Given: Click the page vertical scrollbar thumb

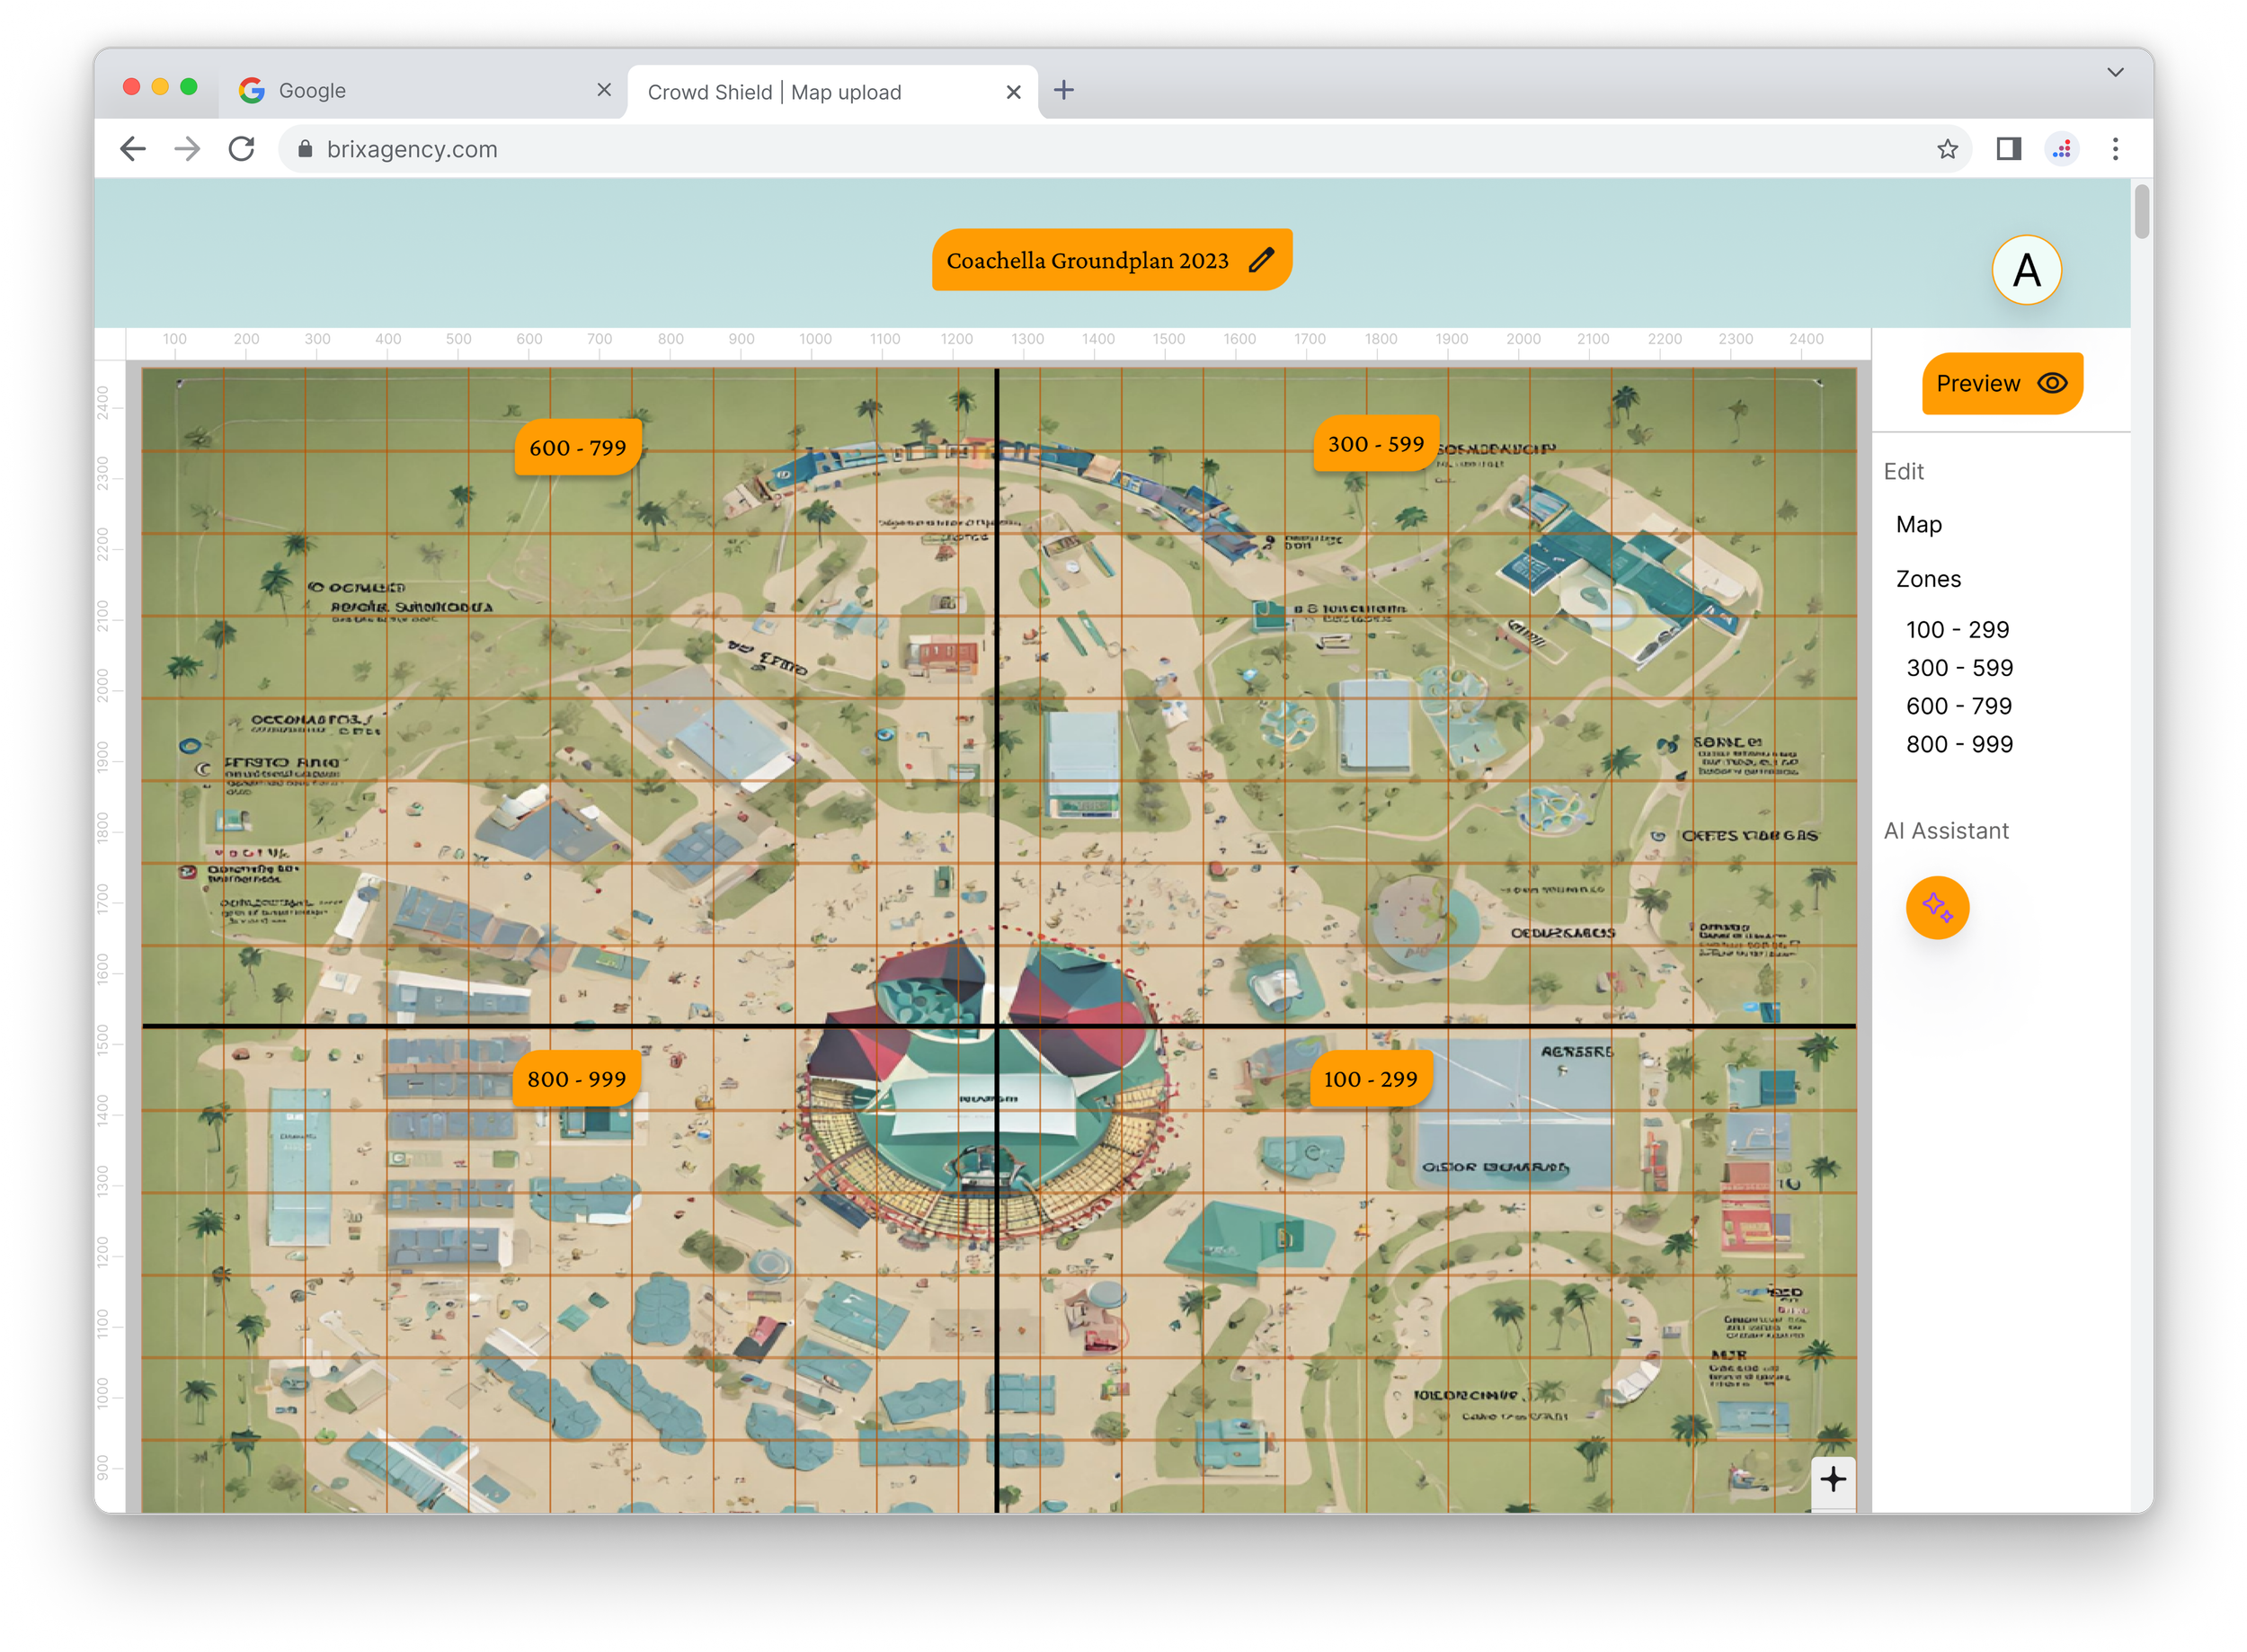Looking at the screenshot, I should click(2140, 210).
